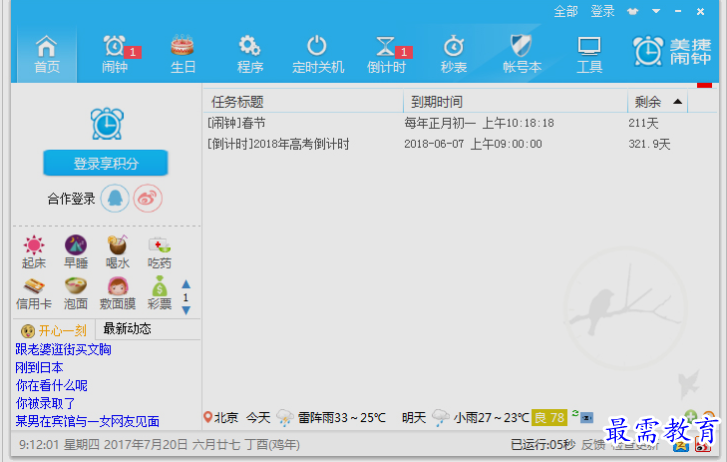Viewport: 727px width, 462px height.
Task: Click the skin (shirt) icon in title bar
Action: [633, 12]
